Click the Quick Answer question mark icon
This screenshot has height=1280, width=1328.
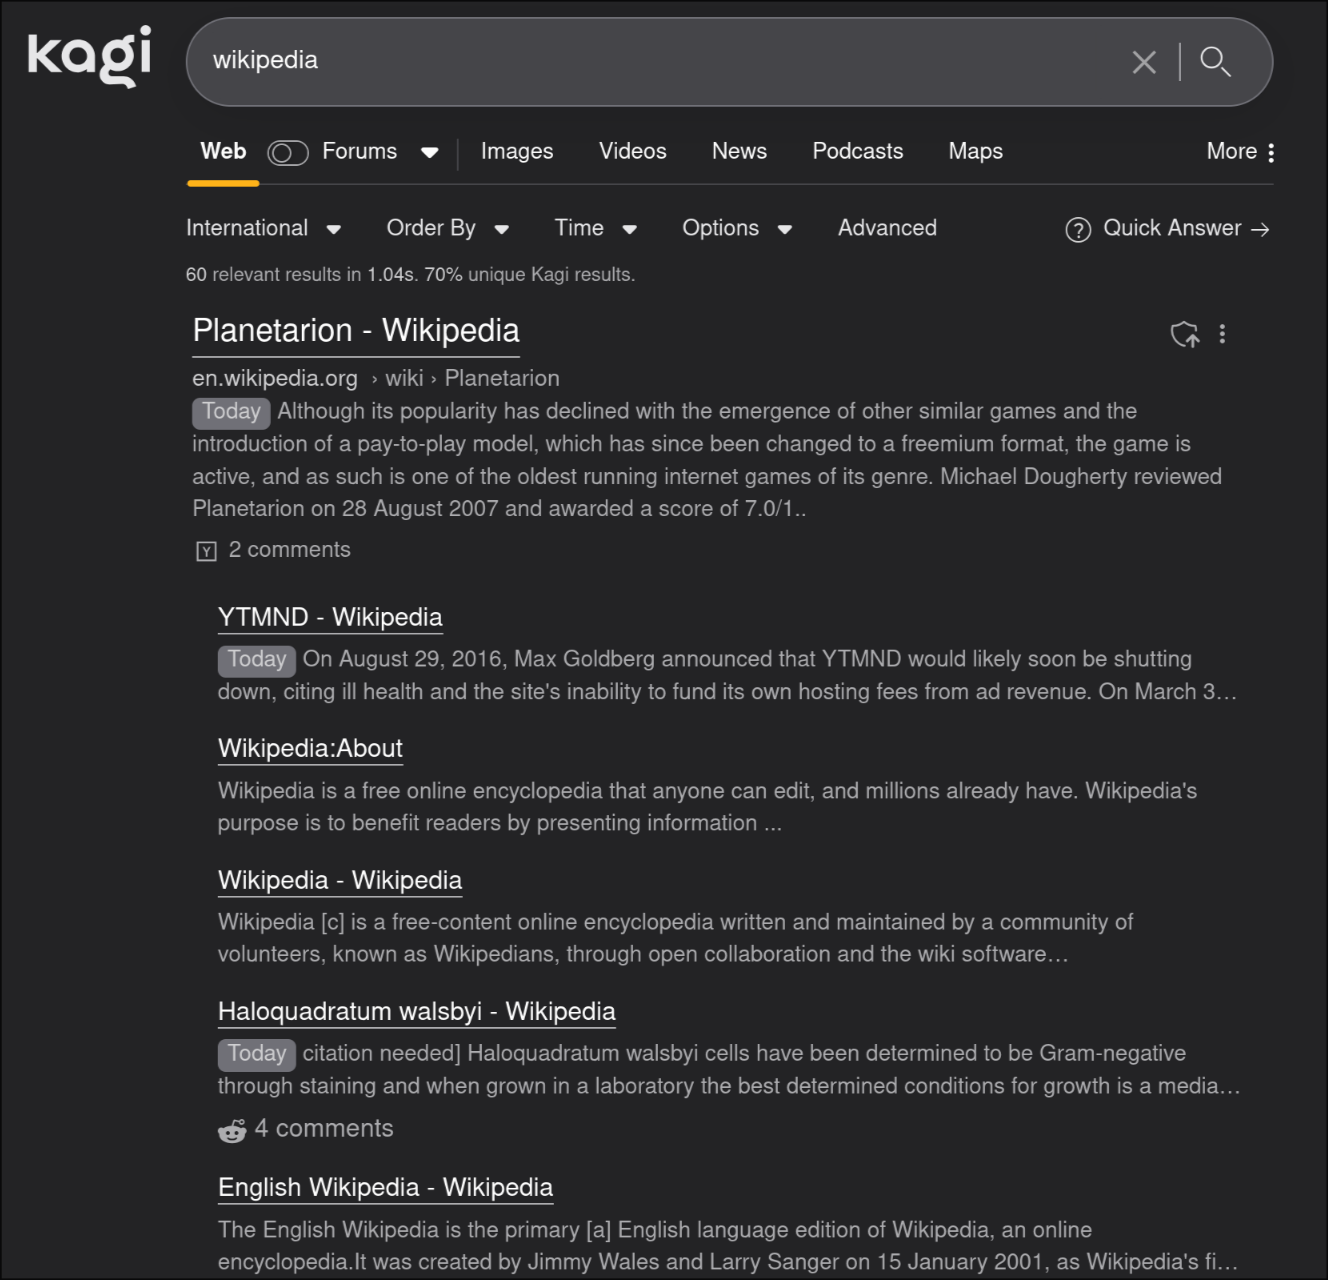click(1078, 230)
